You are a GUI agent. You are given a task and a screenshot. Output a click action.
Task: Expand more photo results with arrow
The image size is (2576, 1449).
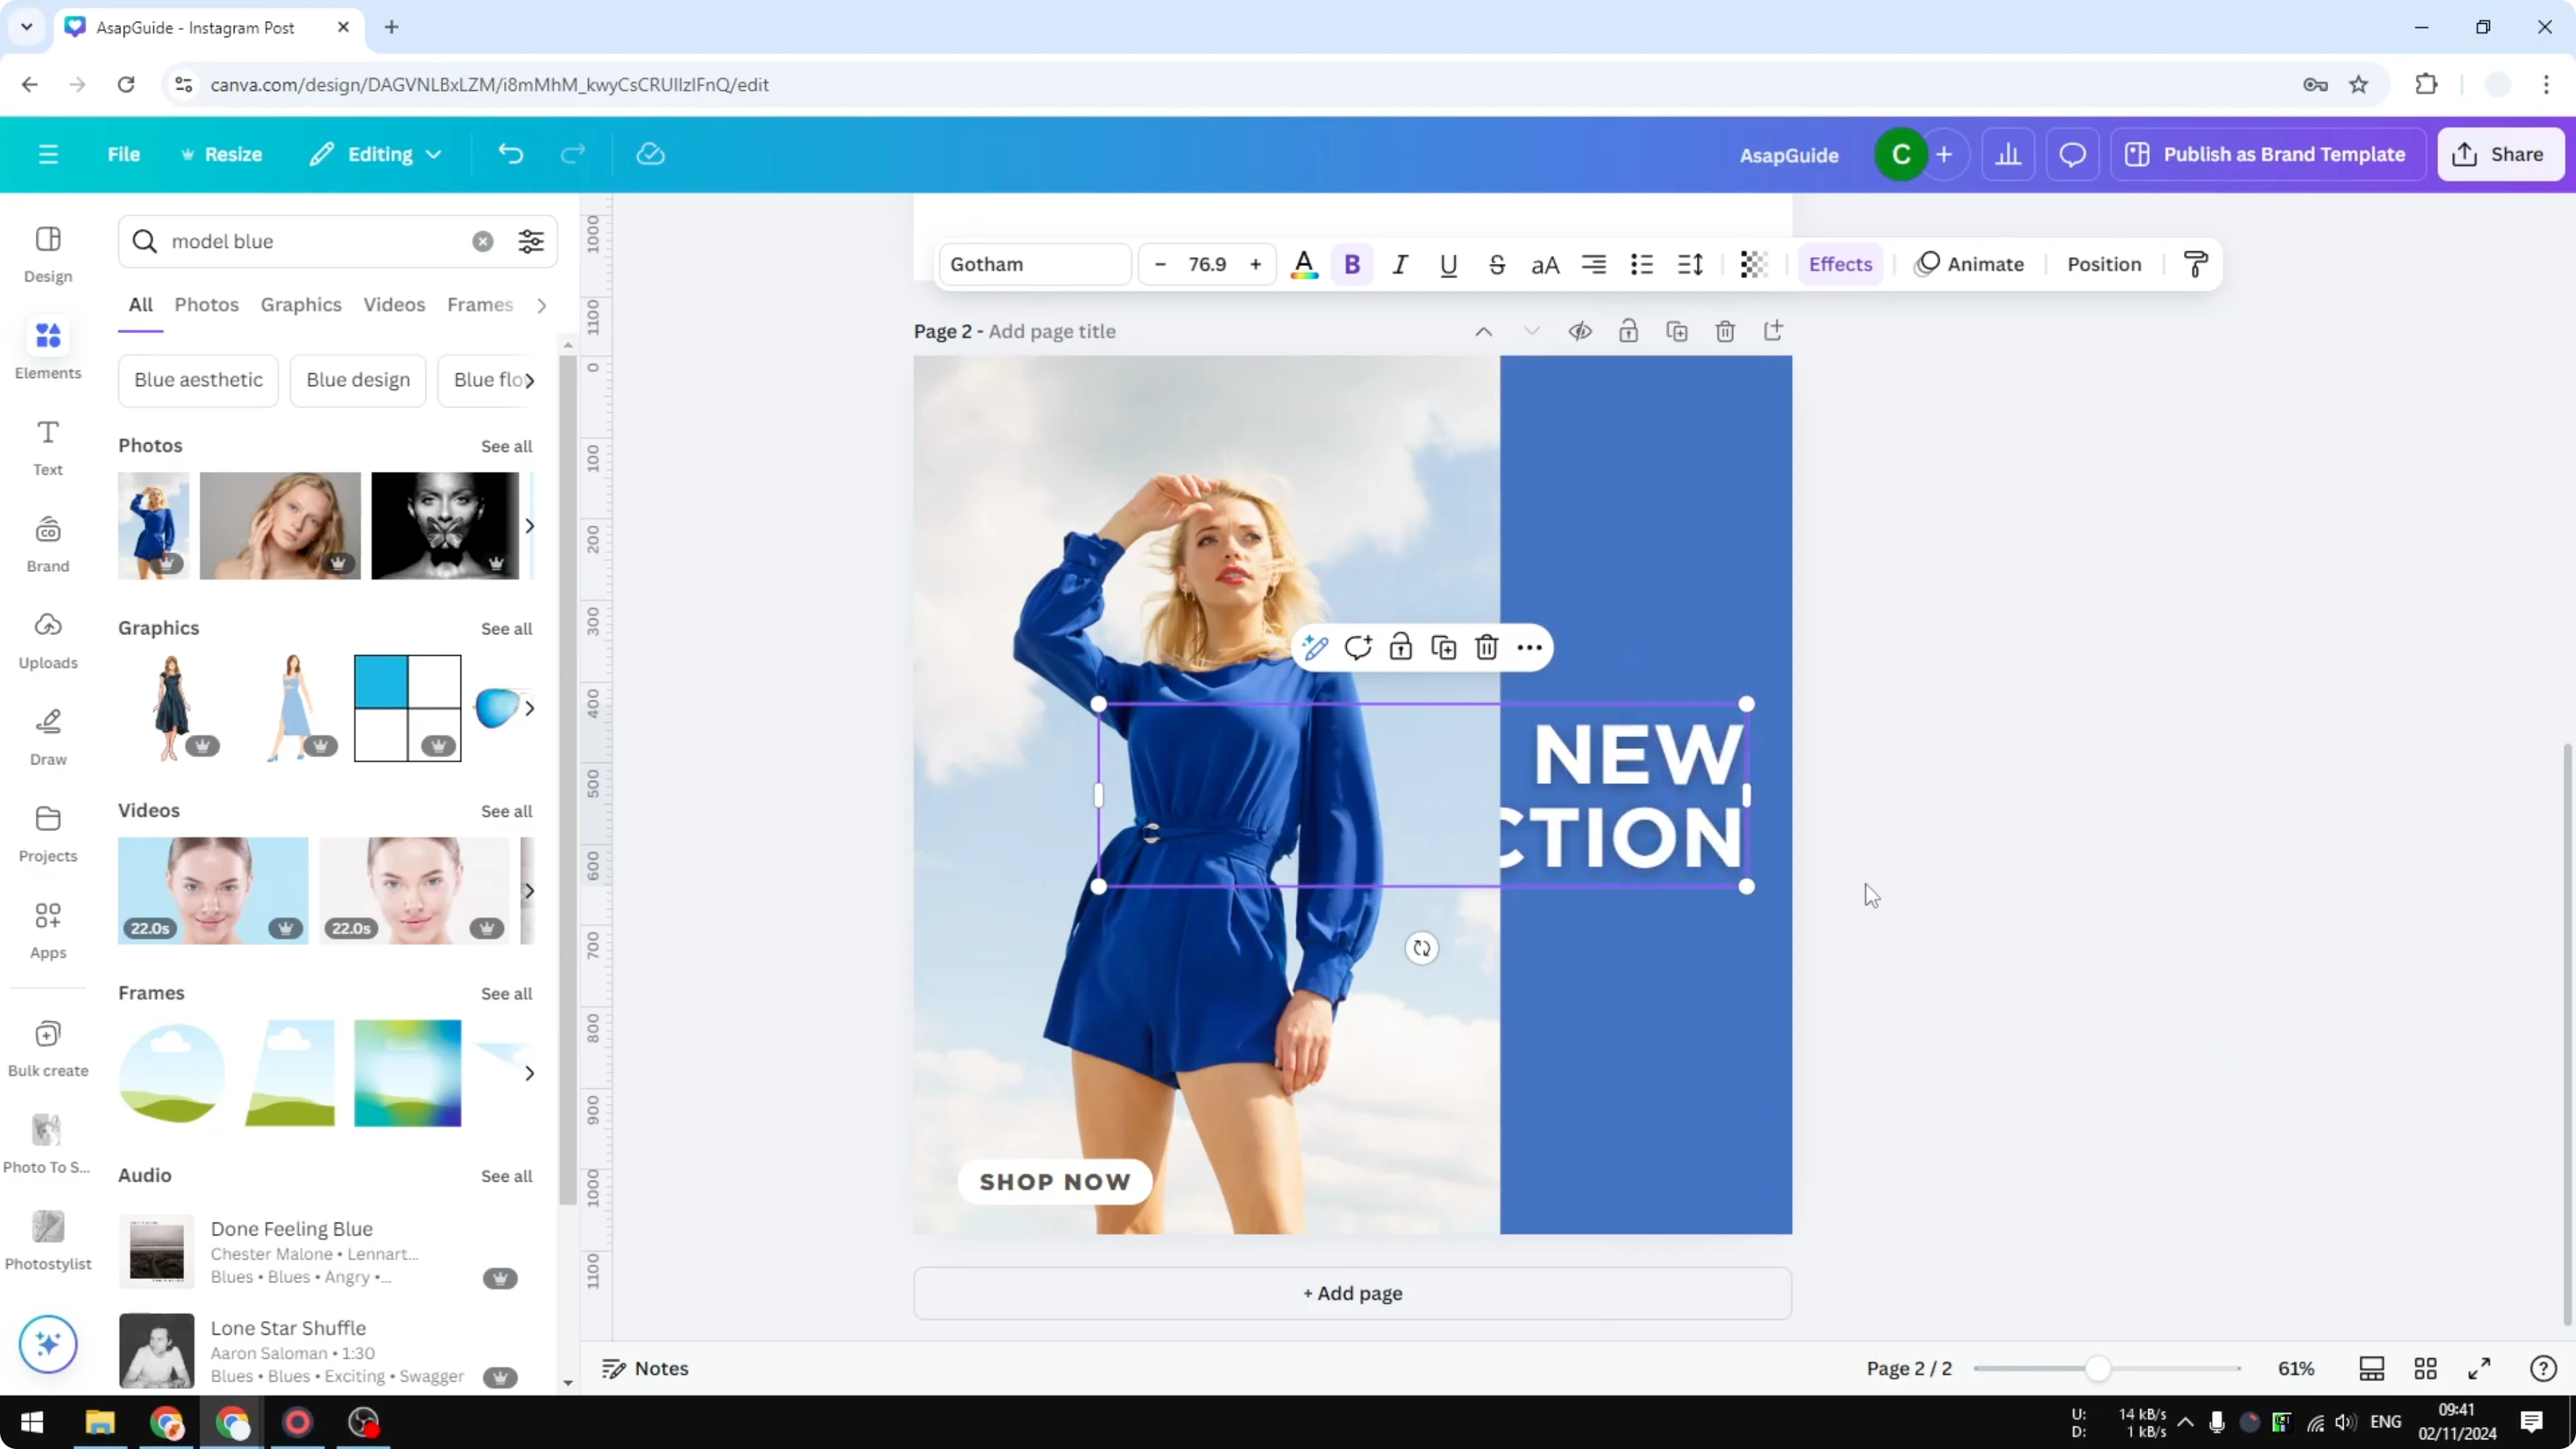coord(530,526)
